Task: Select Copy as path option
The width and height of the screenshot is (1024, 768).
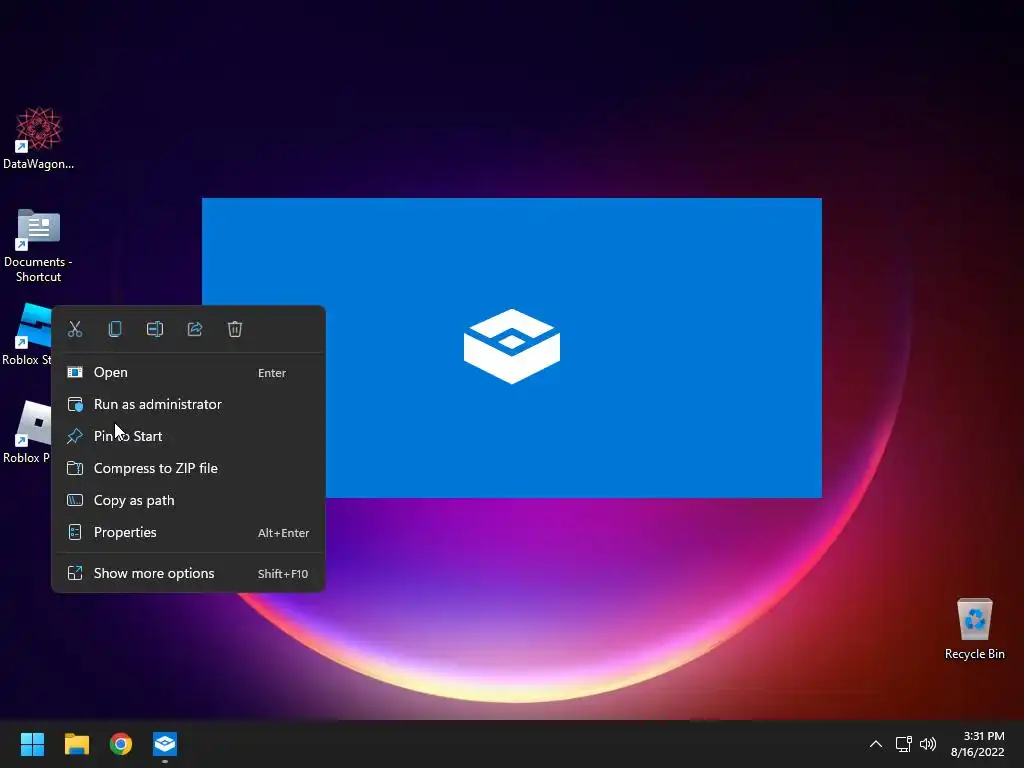Action: (x=188, y=500)
